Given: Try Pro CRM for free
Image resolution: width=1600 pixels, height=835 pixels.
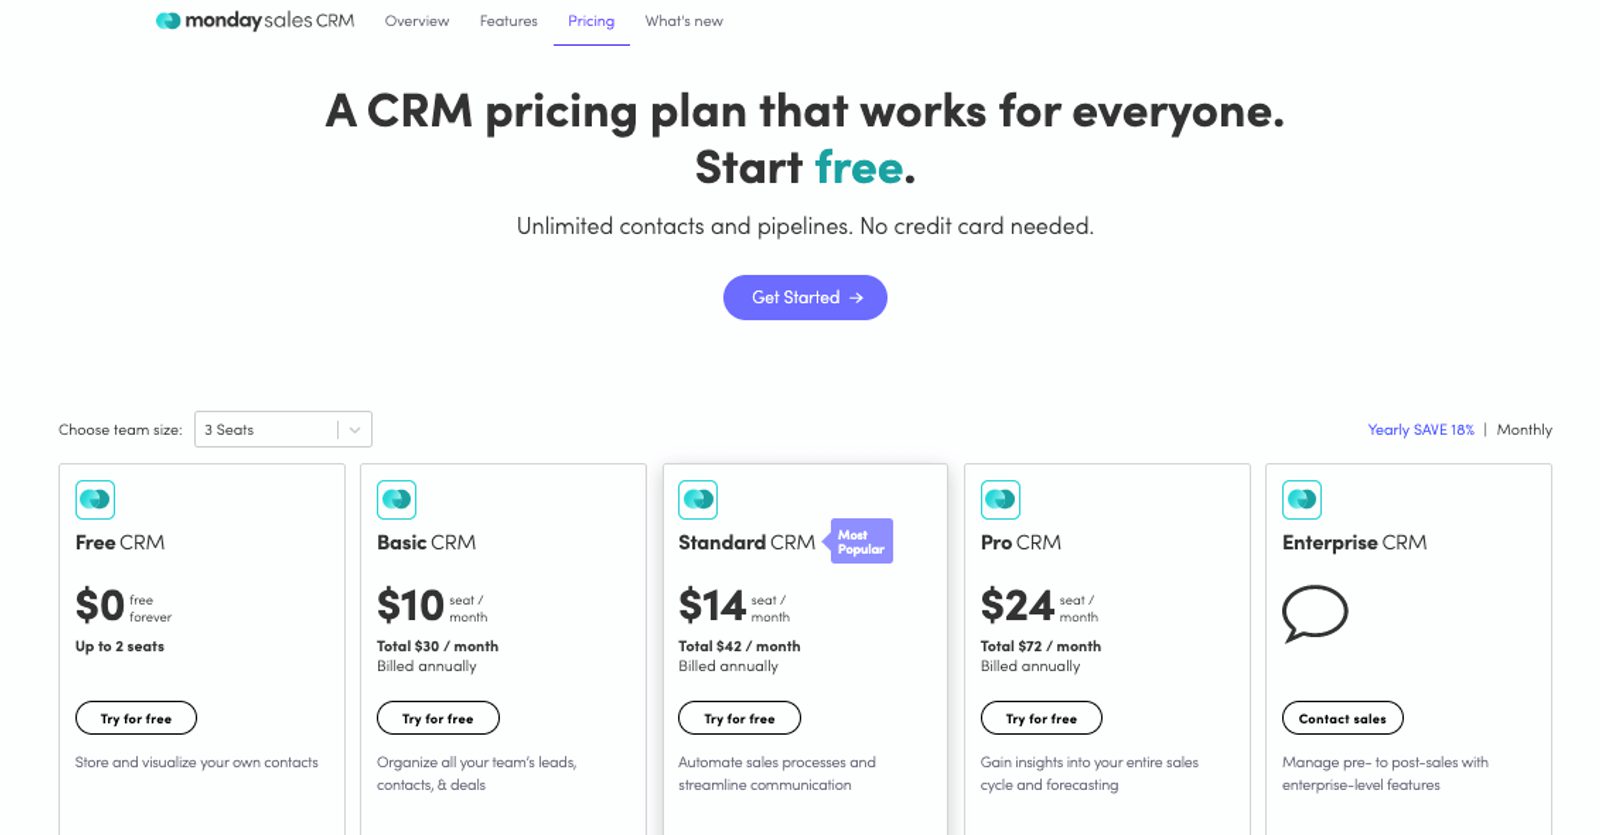Looking at the screenshot, I should pyautogui.click(x=1041, y=718).
